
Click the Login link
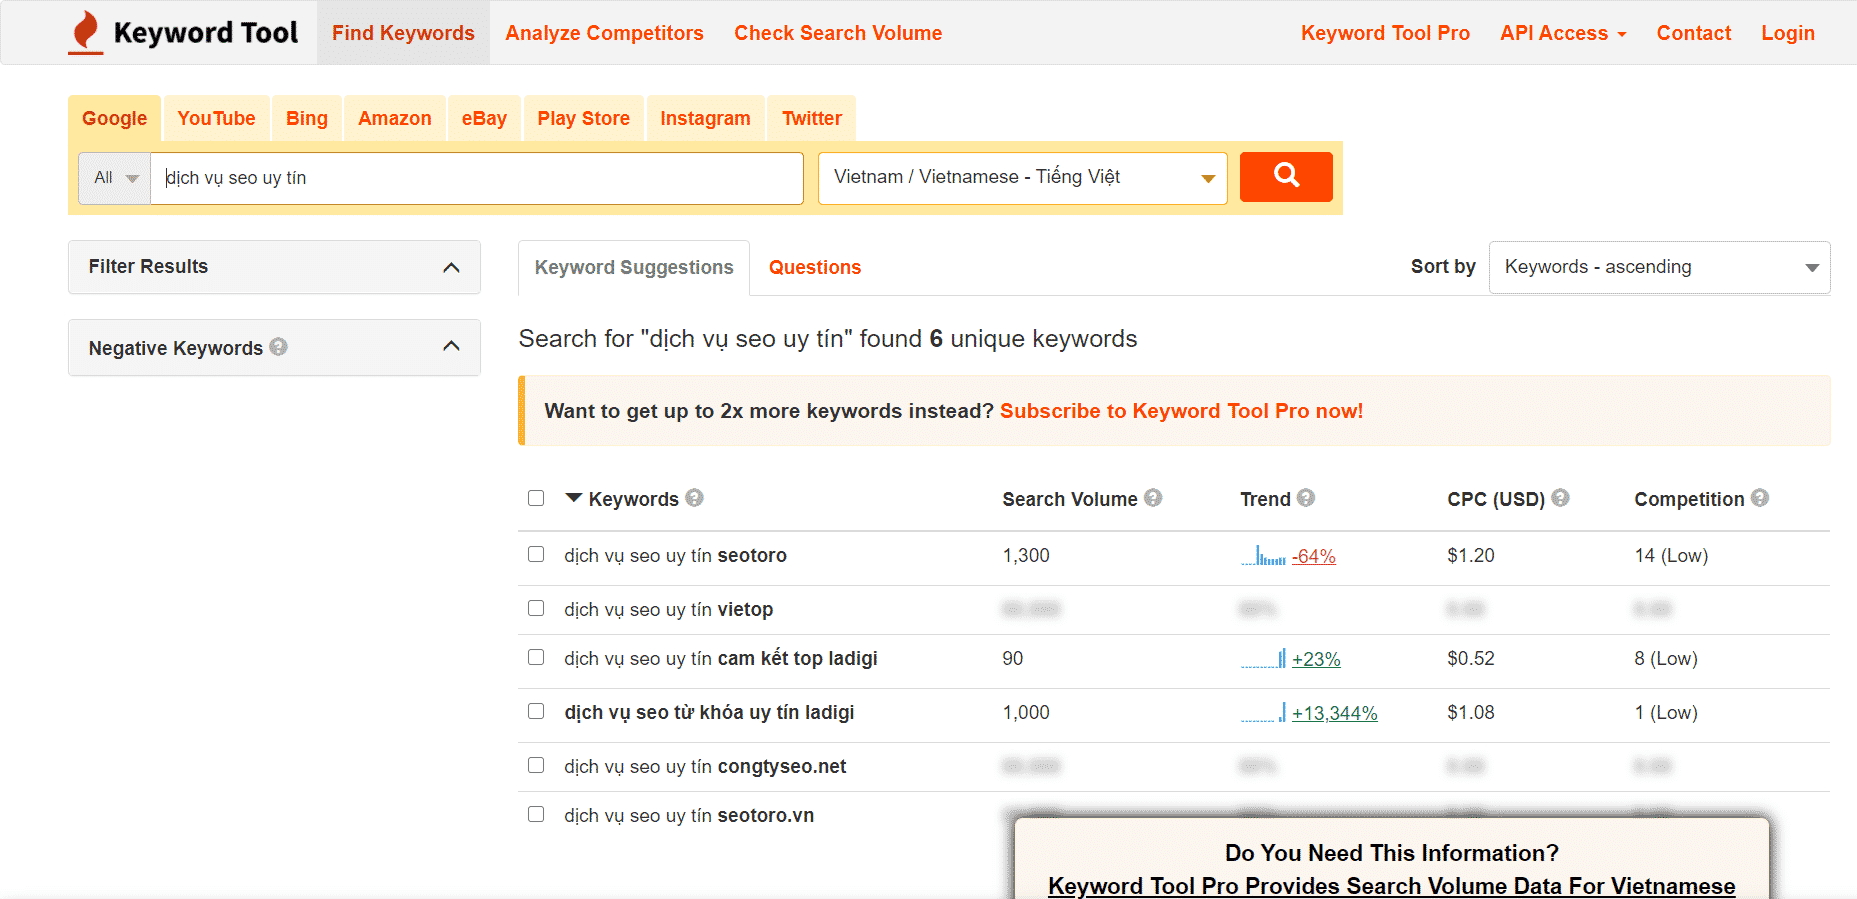pos(1787,33)
